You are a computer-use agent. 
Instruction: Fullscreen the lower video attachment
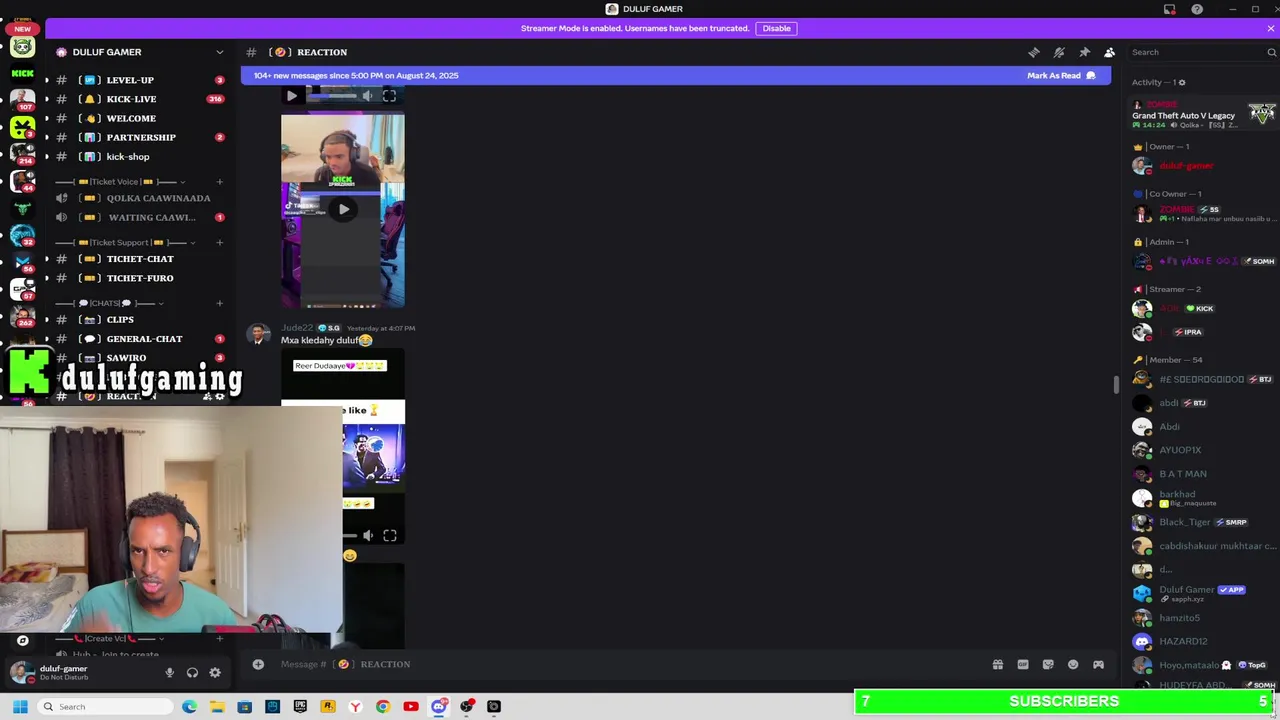click(389, 536)
